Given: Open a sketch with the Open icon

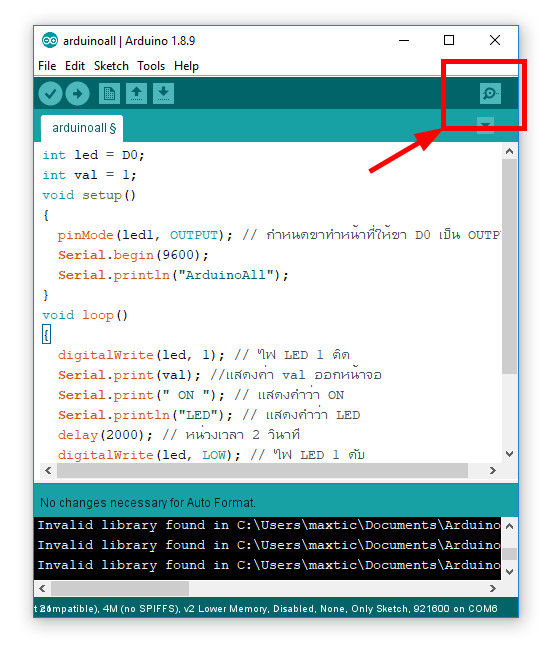Looking at the screenshot, I should pos(136,93).
